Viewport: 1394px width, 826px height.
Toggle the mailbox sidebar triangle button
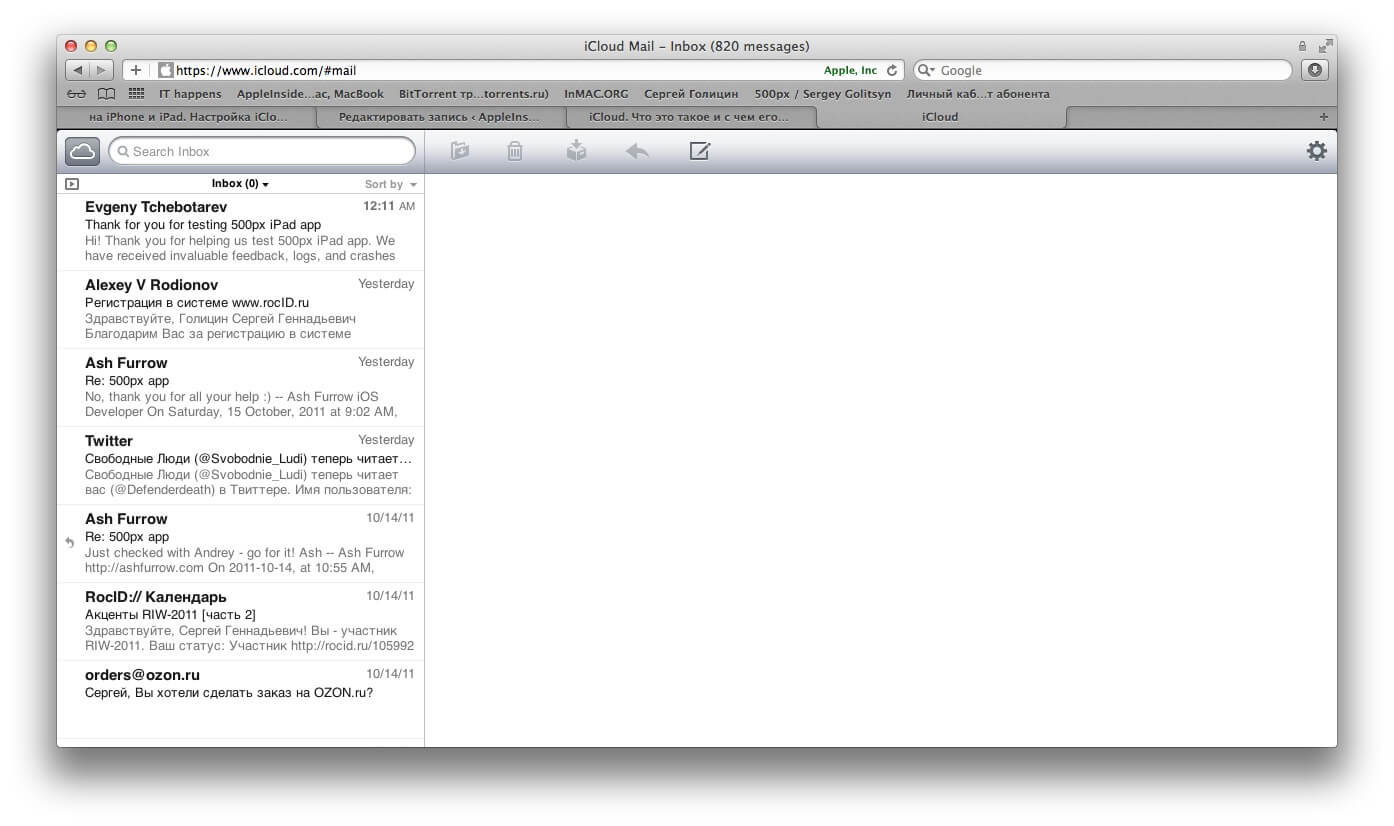(72, 184)
